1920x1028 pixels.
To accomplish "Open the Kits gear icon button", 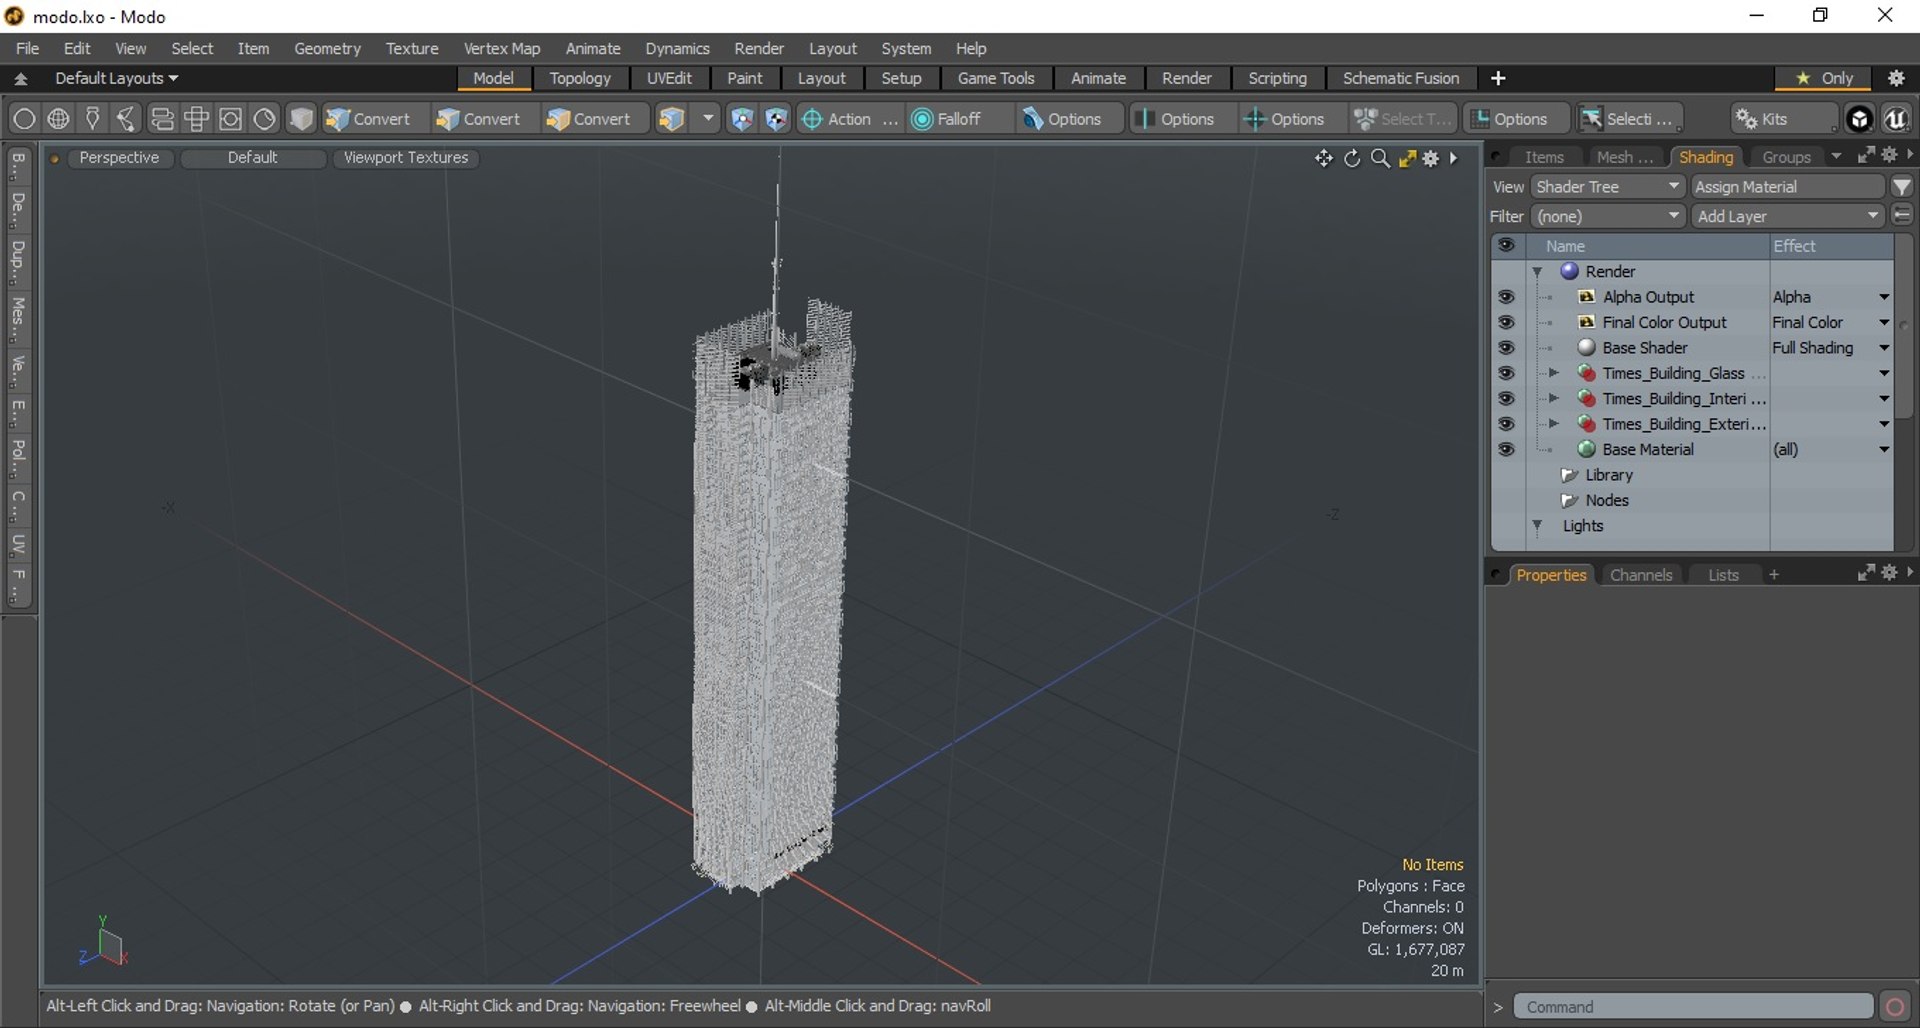I will tap(1762, 119).
